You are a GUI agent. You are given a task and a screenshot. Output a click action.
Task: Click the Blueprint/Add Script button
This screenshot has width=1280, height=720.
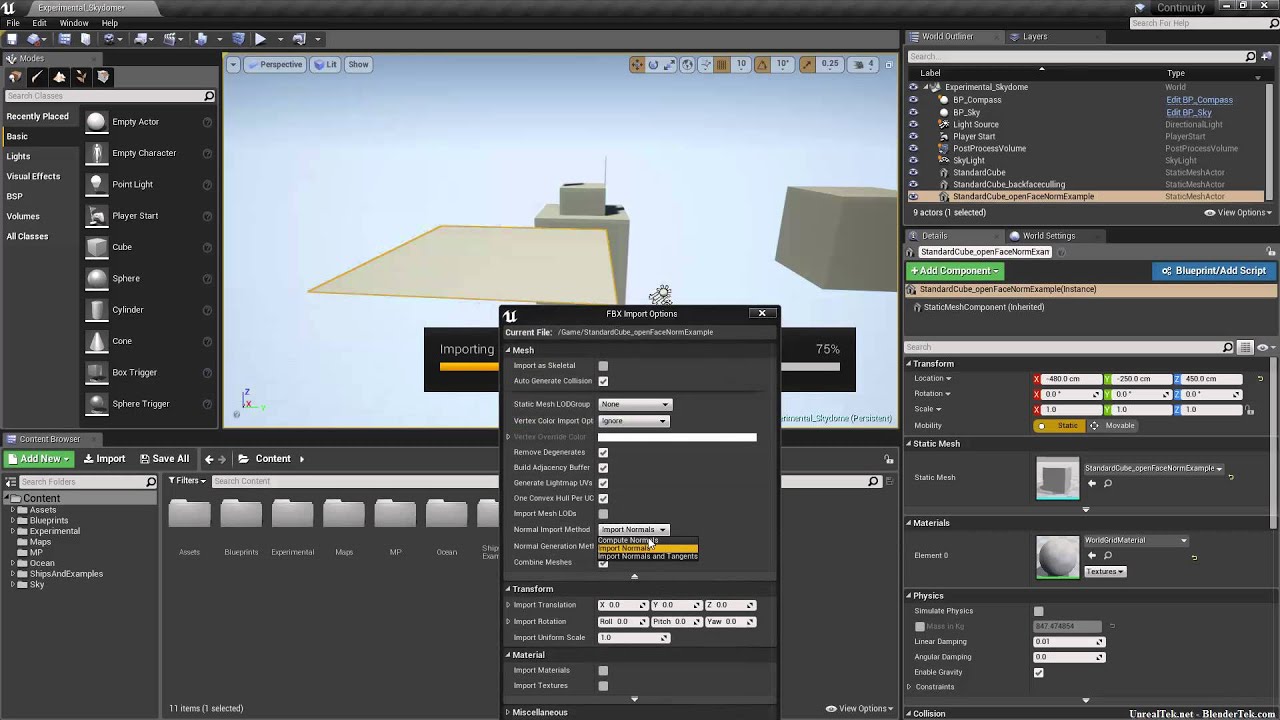pyautogui.click(x=1213, y=271)
